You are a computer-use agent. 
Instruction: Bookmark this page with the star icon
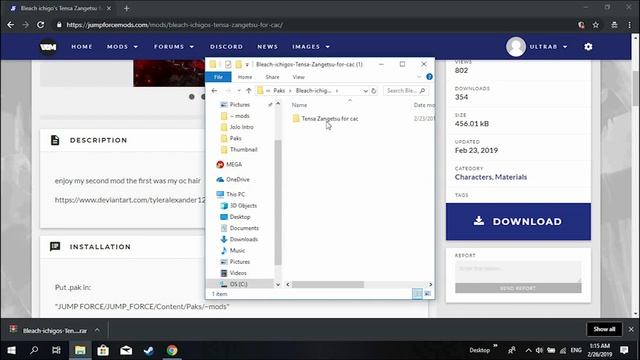[x=596, y=25]
